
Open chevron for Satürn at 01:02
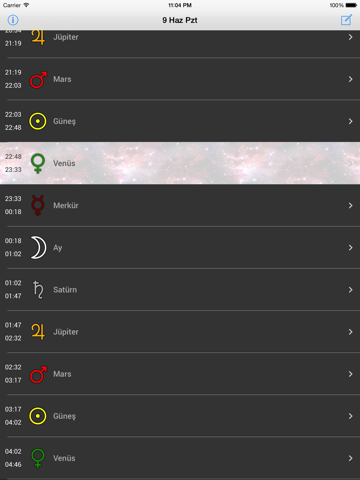tap(350, 290)
